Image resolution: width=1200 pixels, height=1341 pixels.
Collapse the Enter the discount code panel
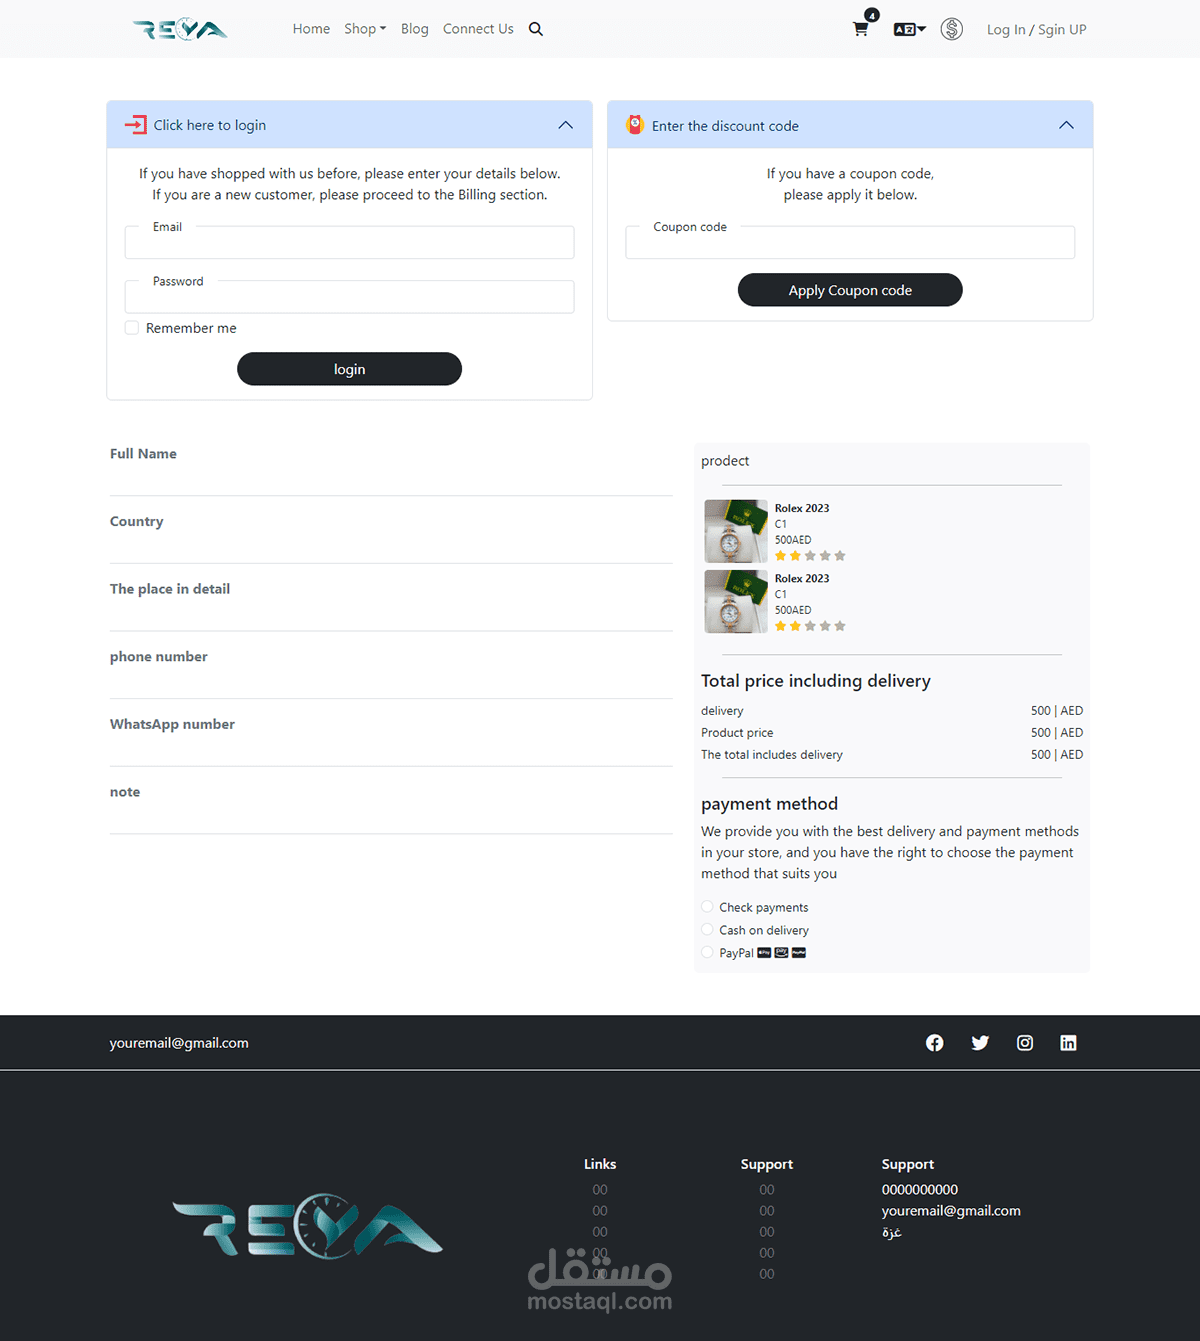tap(1066, 124)
